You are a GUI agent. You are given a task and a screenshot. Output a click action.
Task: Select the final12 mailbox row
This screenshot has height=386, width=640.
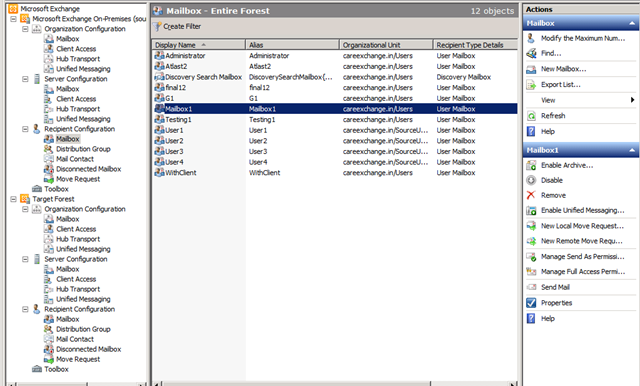click(335, 87)
